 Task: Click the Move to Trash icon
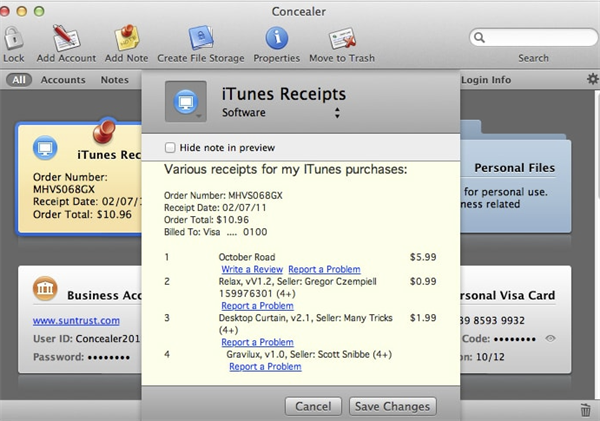342,38
